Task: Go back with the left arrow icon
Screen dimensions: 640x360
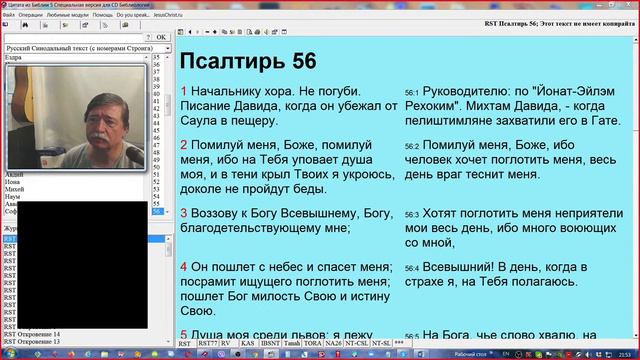Action: (190, 32)
